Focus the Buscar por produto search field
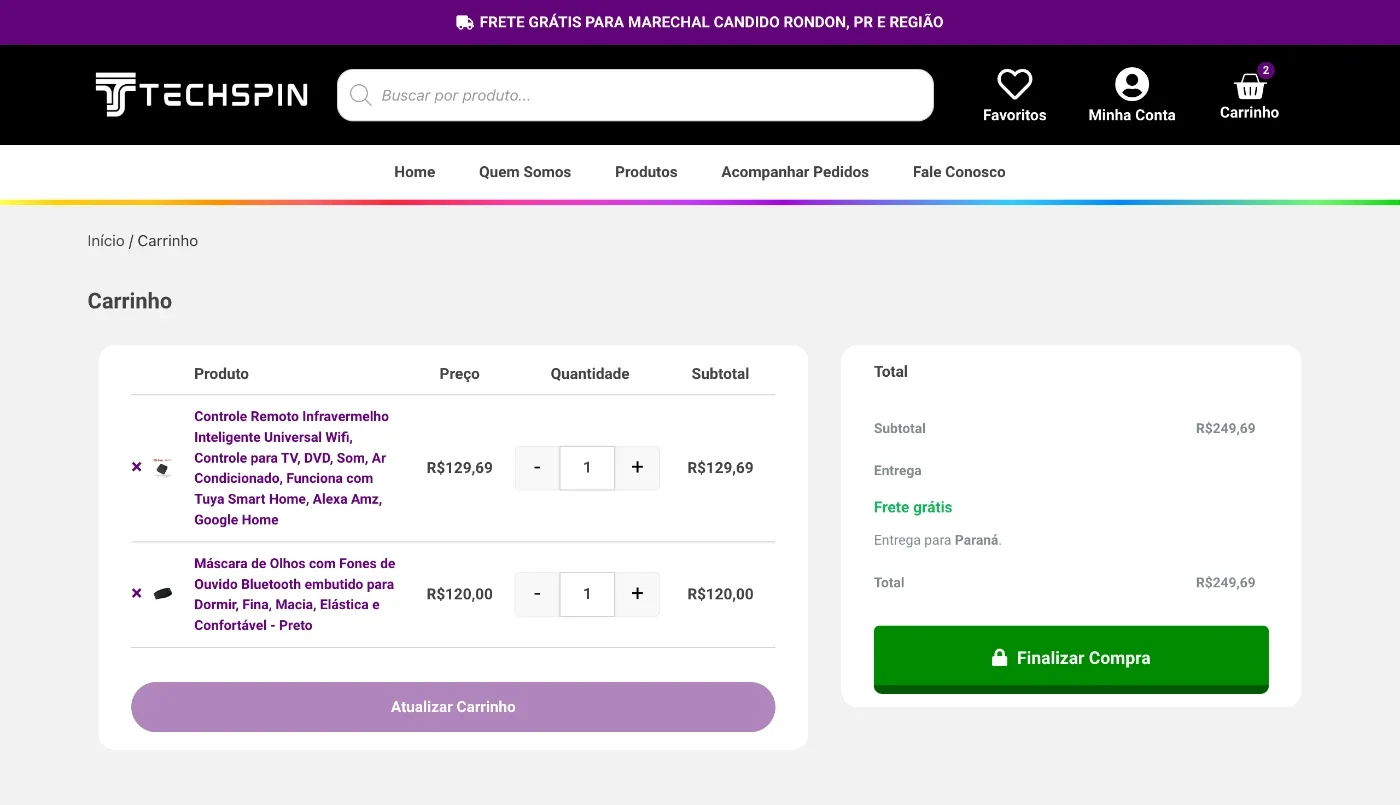1400x805 pixels. [x=635, y=95]
